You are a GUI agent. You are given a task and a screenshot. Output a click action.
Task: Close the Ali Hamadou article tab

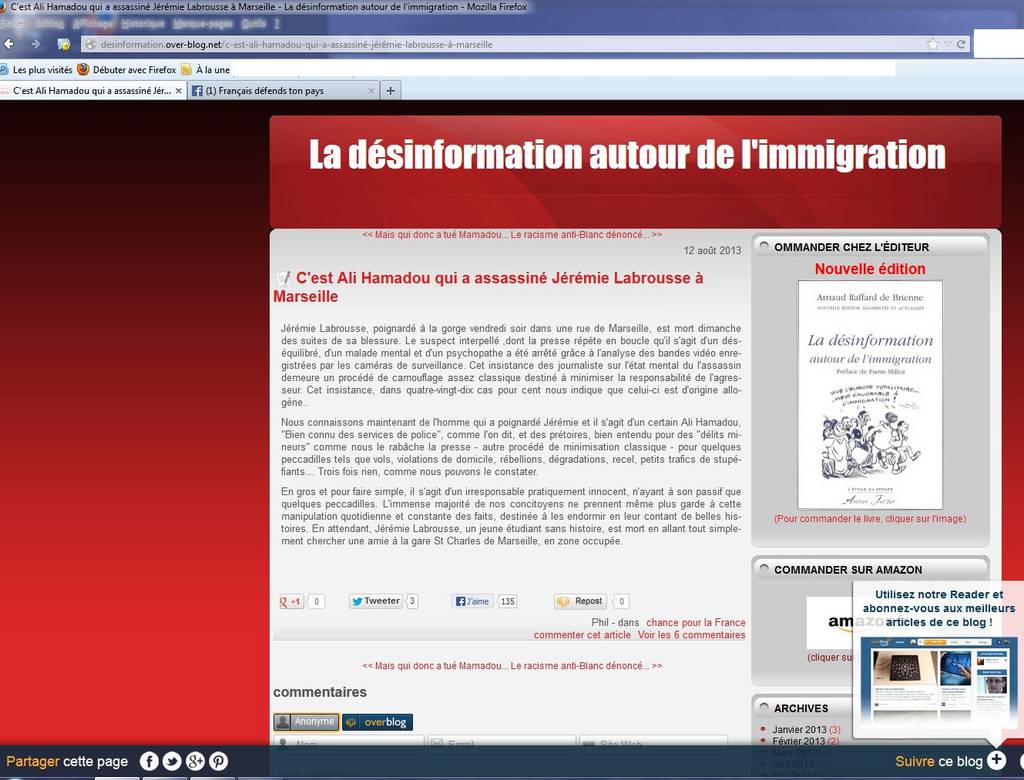coord(178,91)
